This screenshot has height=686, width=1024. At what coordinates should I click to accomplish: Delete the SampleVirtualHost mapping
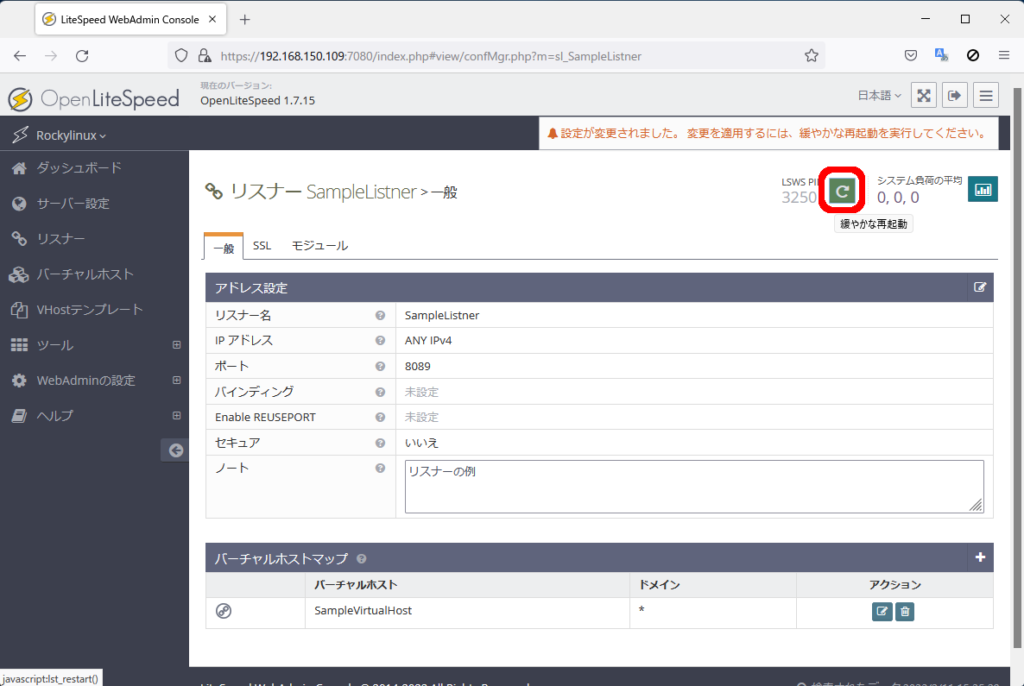(905, 611)
